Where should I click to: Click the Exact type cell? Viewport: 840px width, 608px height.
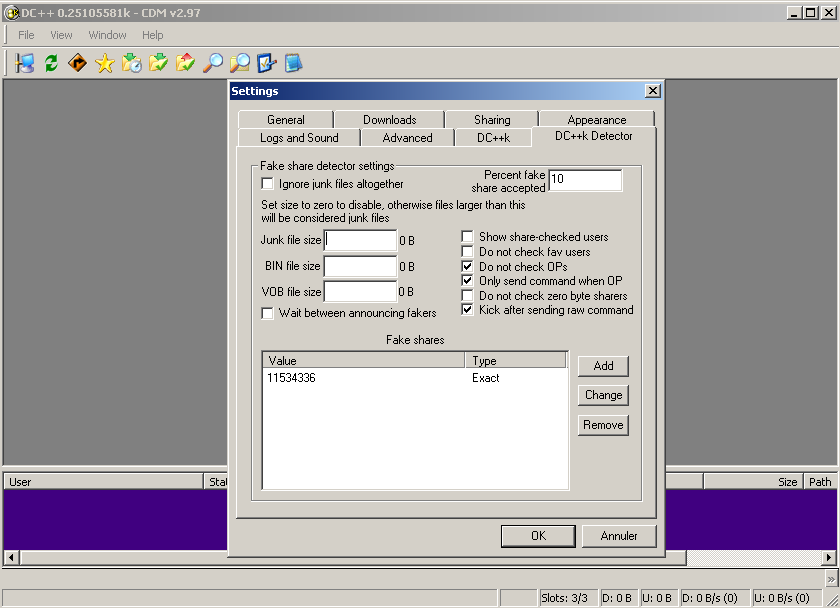[485, 378]
